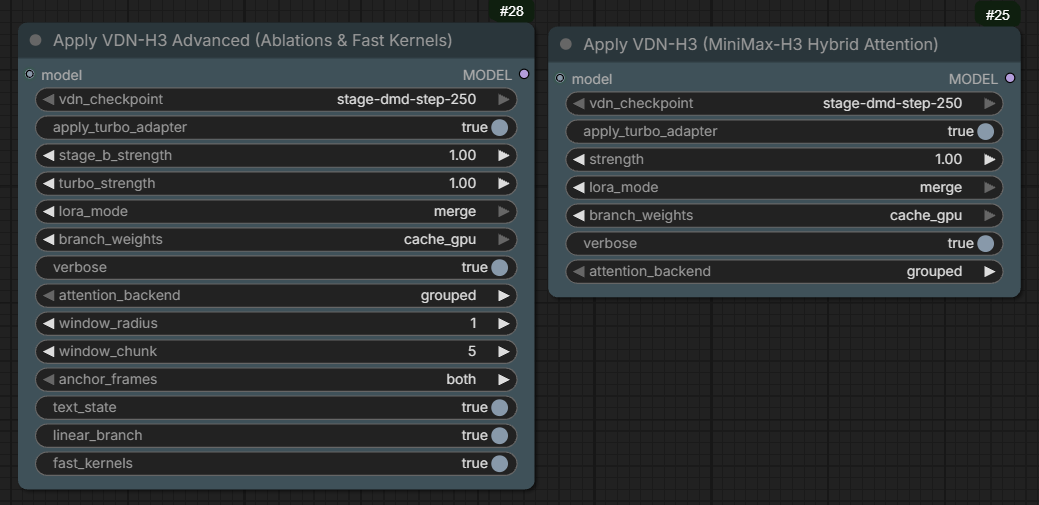This screenshot has height=505, width=1039.
Task: Click strength value field on node #25
Action: tap(784, 159)
